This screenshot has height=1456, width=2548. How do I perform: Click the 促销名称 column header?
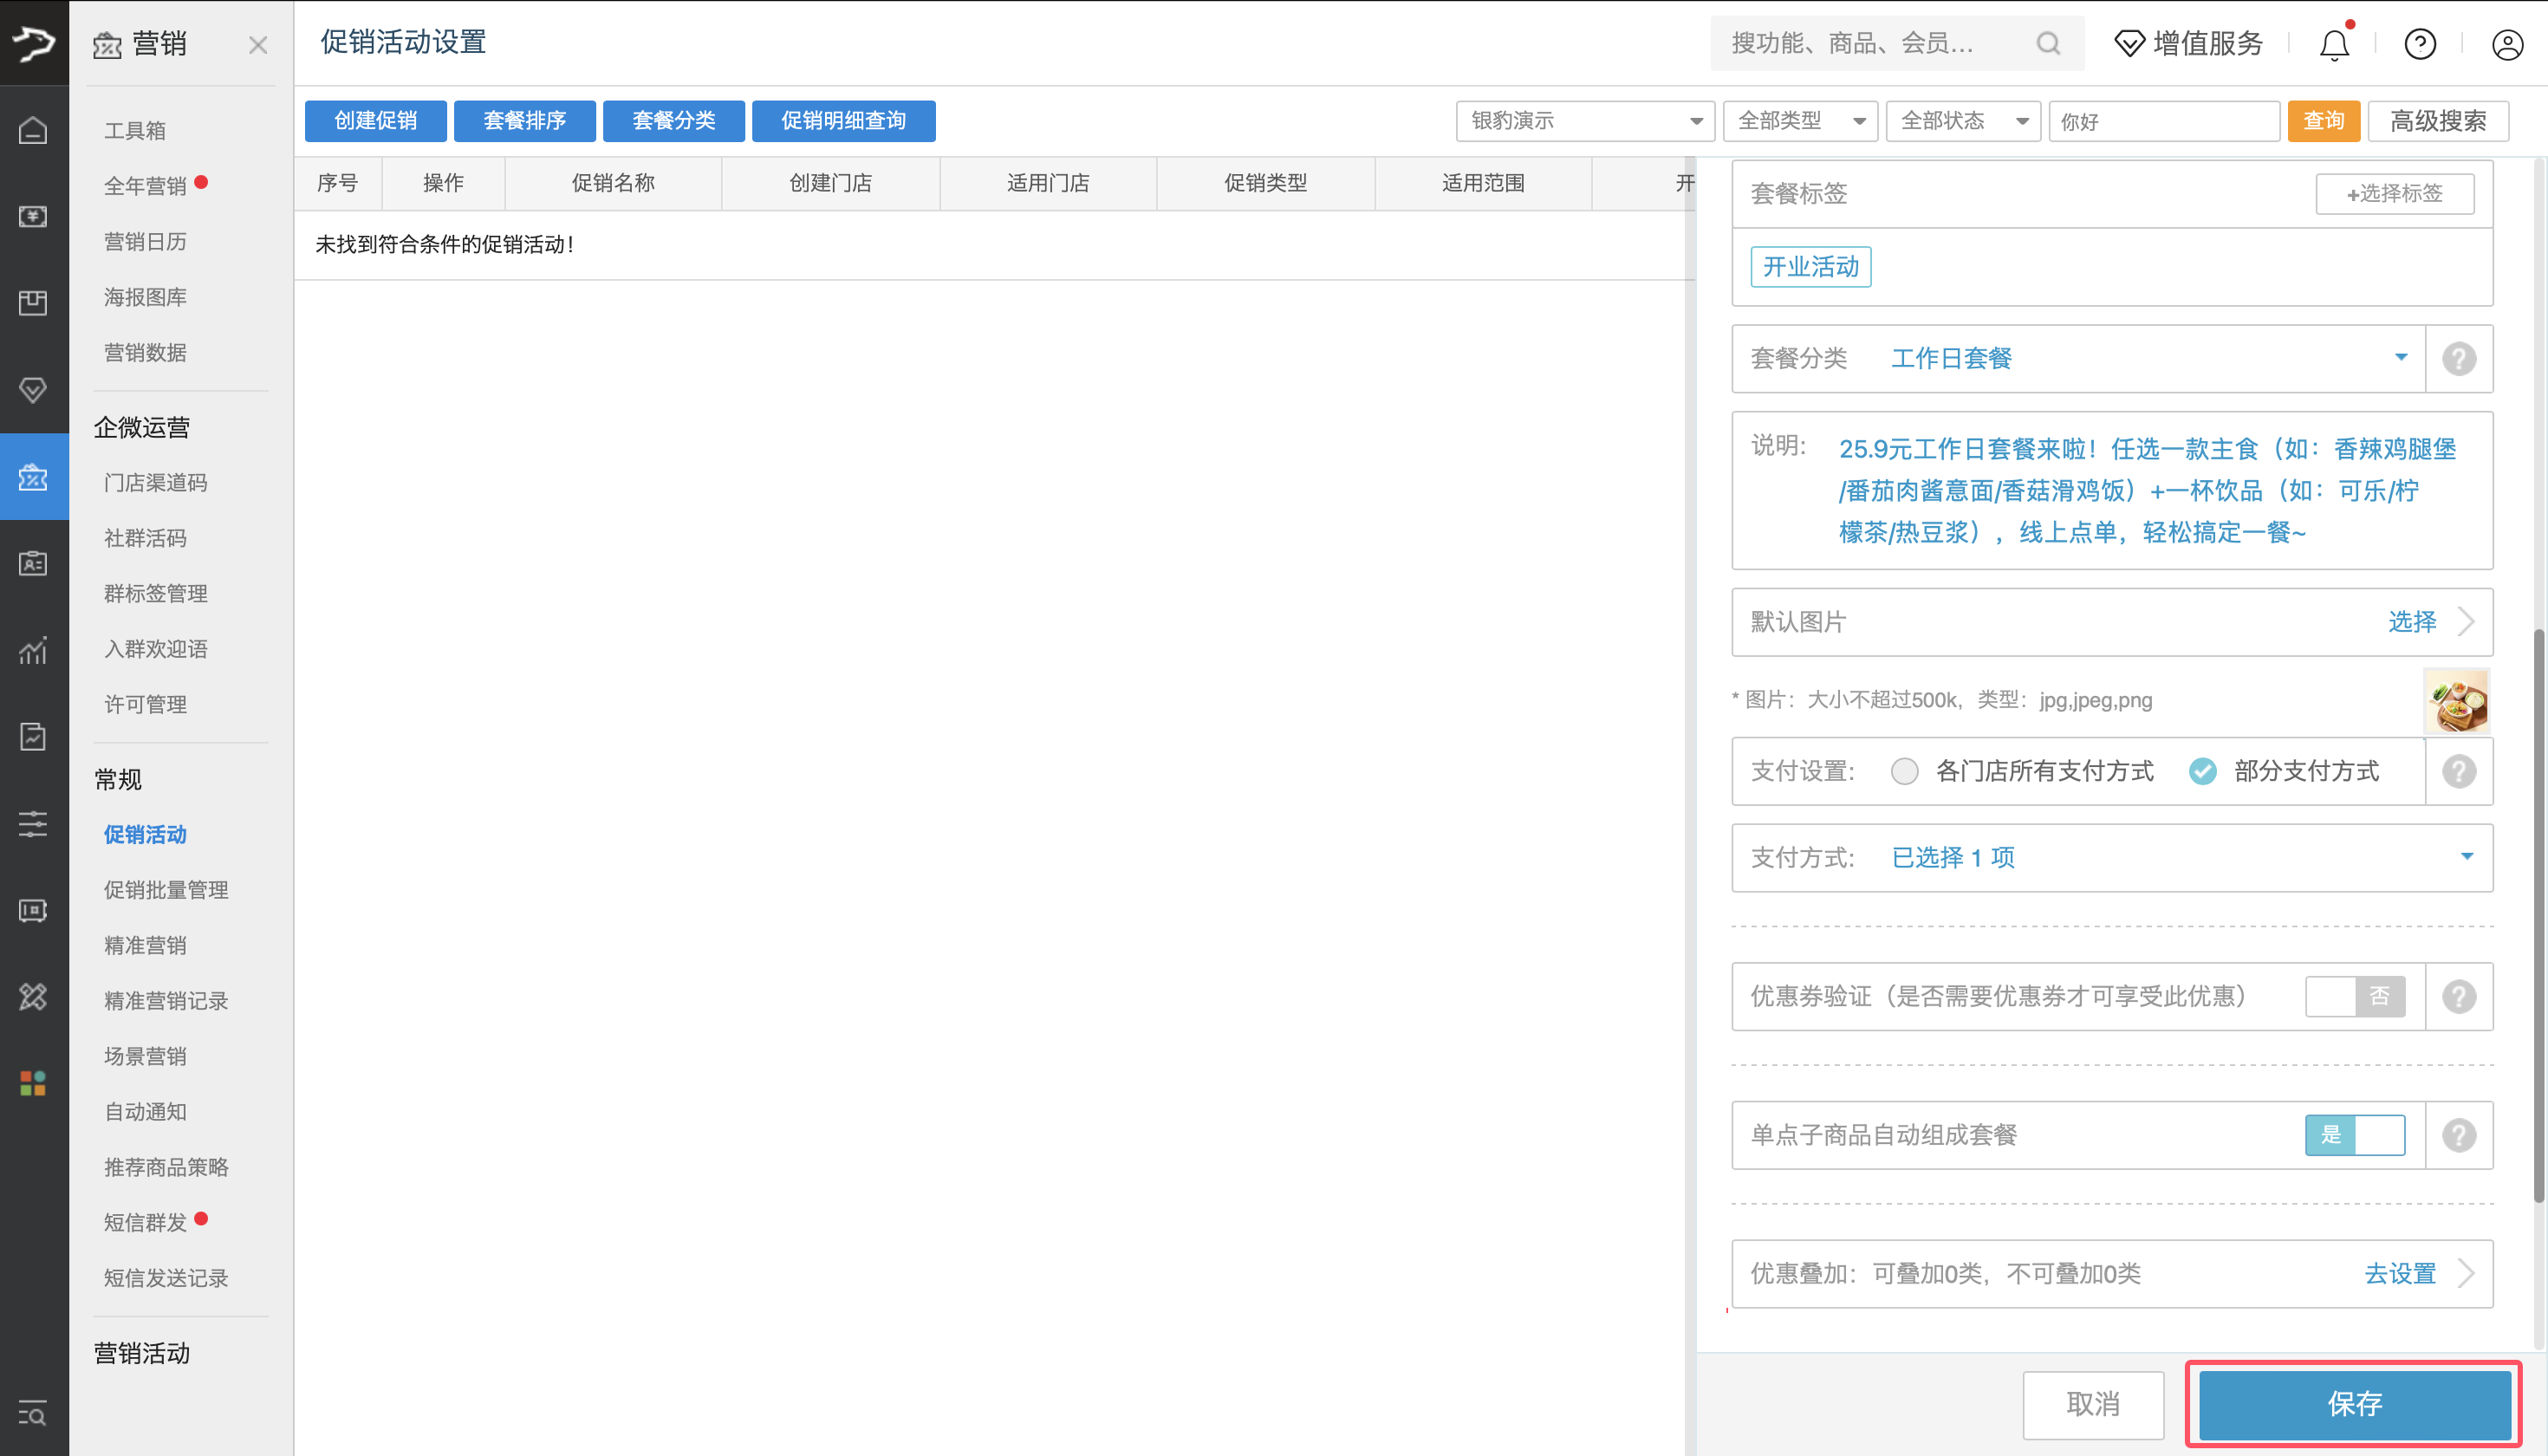pyautogui.click(x=613, y=183)
